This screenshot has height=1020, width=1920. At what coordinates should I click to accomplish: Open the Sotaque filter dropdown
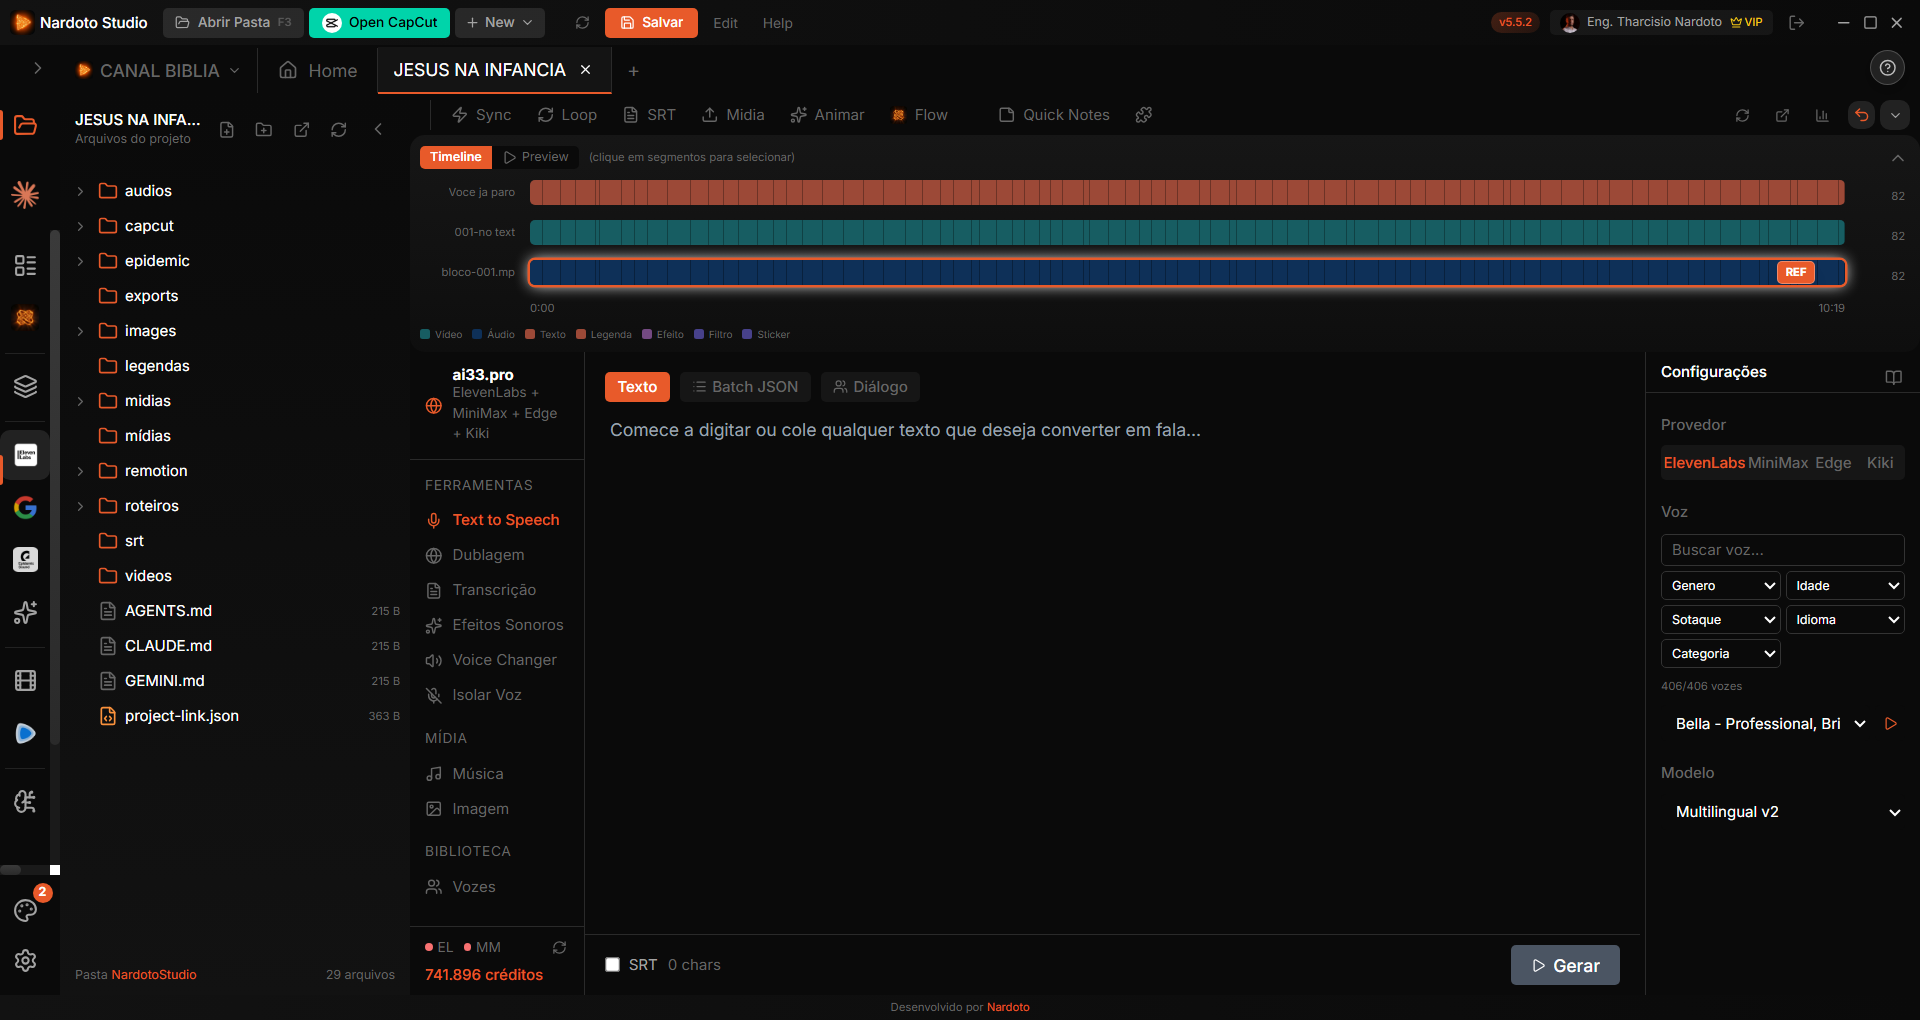tap(1720, 620)
